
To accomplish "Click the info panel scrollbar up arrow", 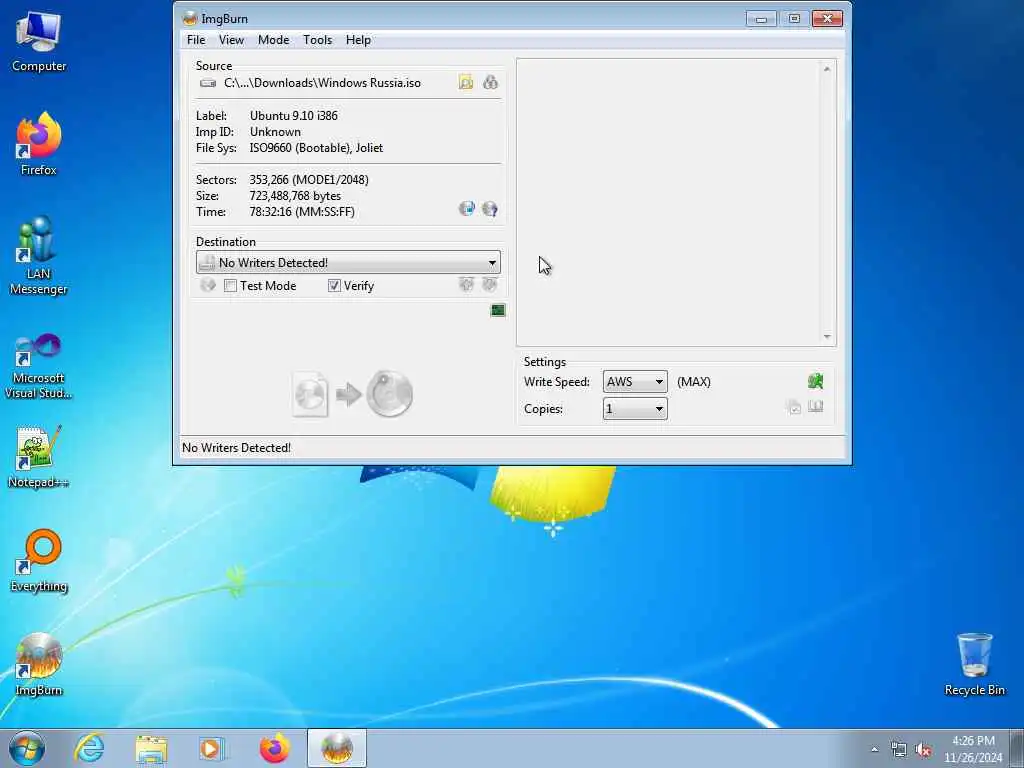I will [x=827, y=69].
